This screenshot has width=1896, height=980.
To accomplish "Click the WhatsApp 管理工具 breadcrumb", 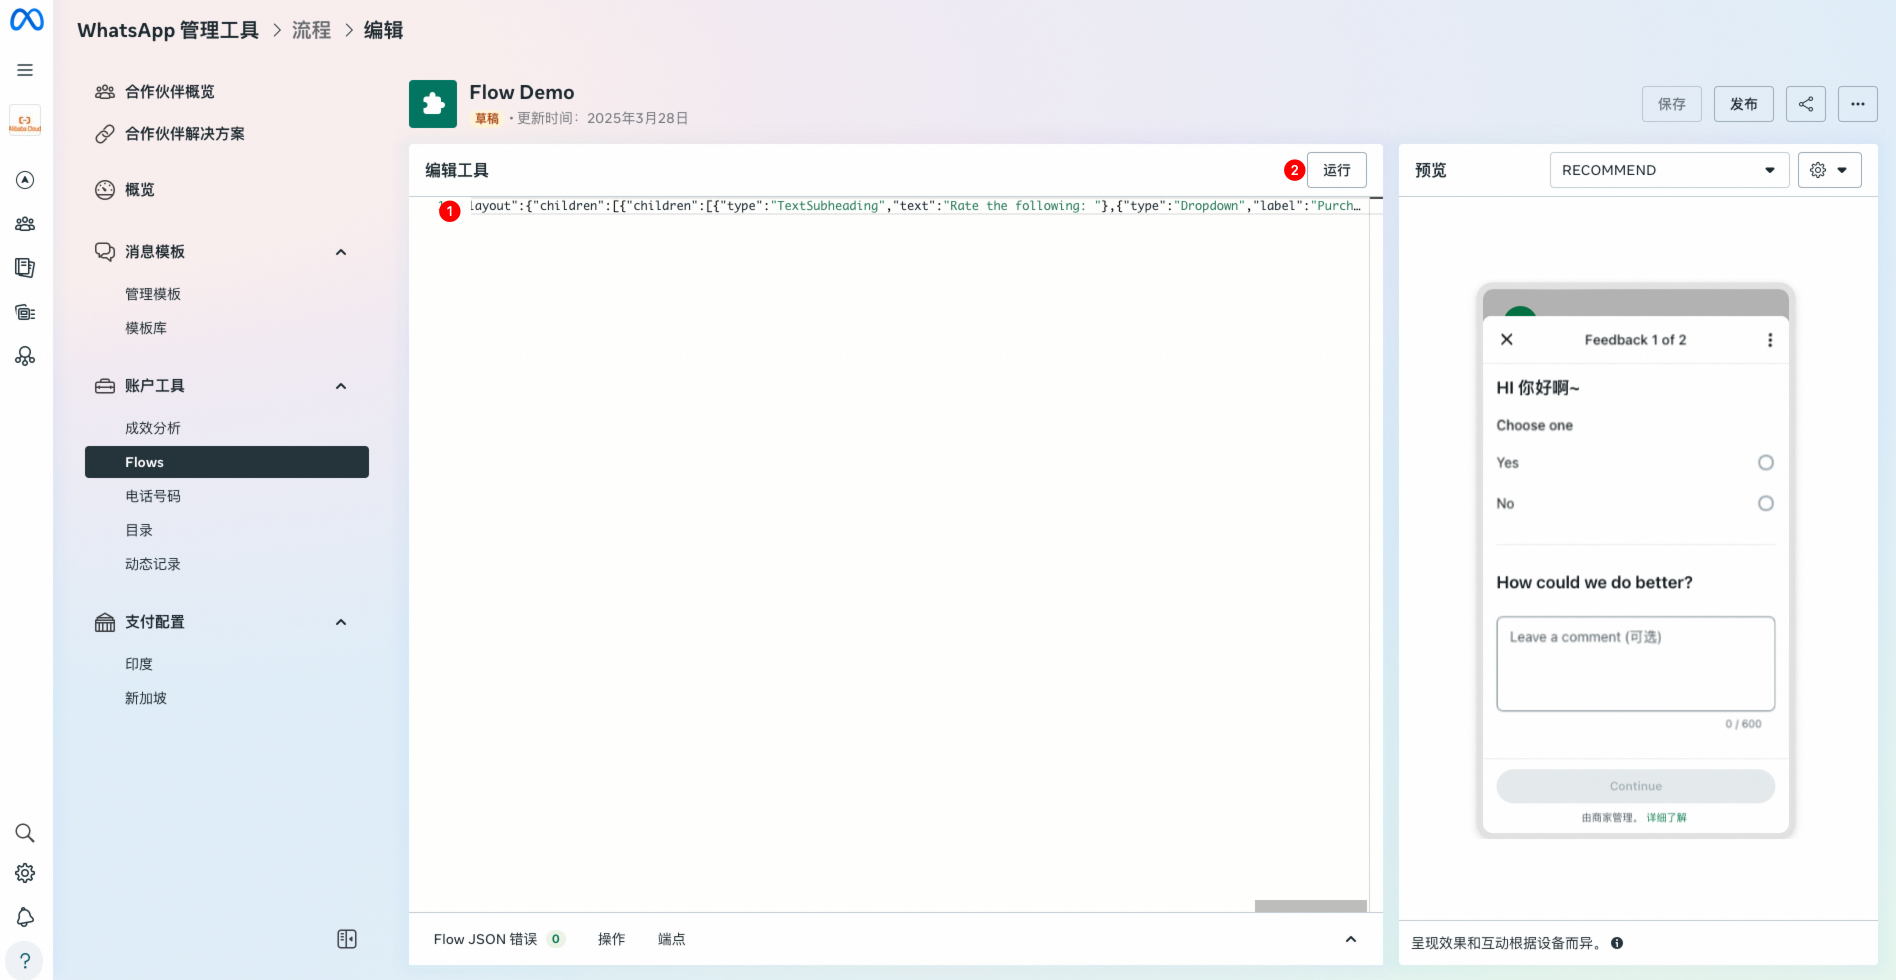I will tap(168, 30).
